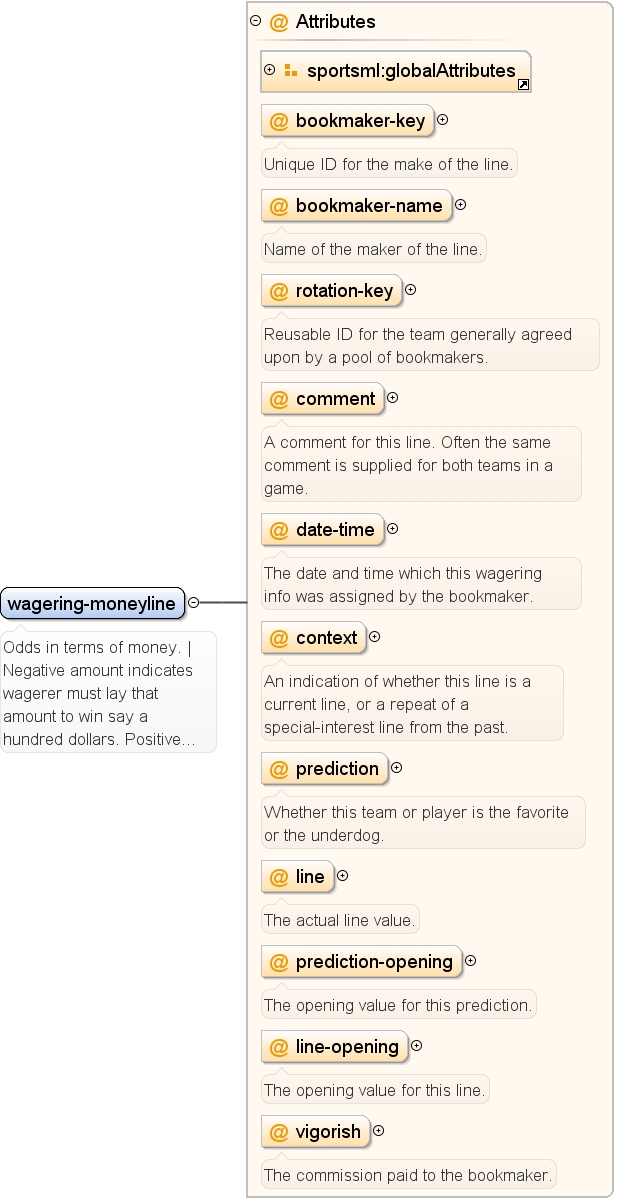This screenshot has width=631, height=1199.
Task: Click plus icon next to date-time
Action: tap(392, 528)
